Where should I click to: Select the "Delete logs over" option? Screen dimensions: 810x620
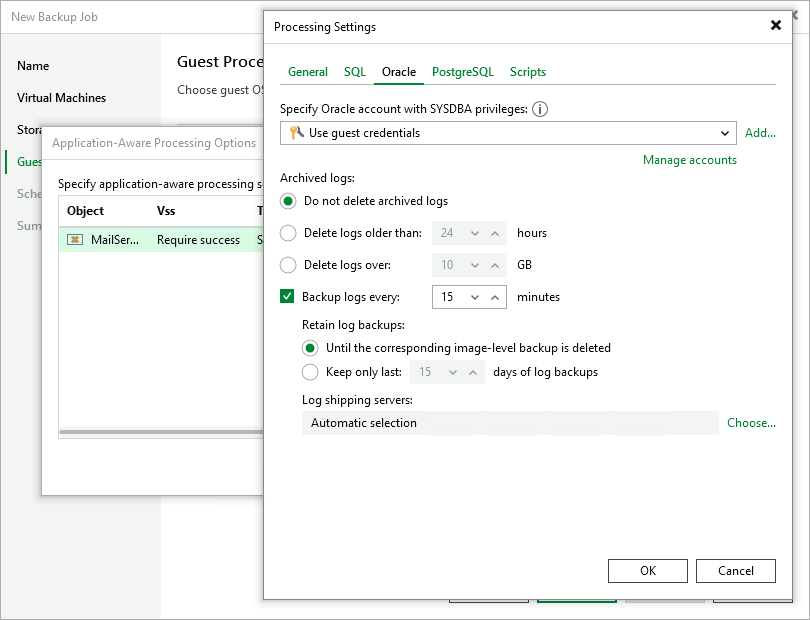(289, 265)
